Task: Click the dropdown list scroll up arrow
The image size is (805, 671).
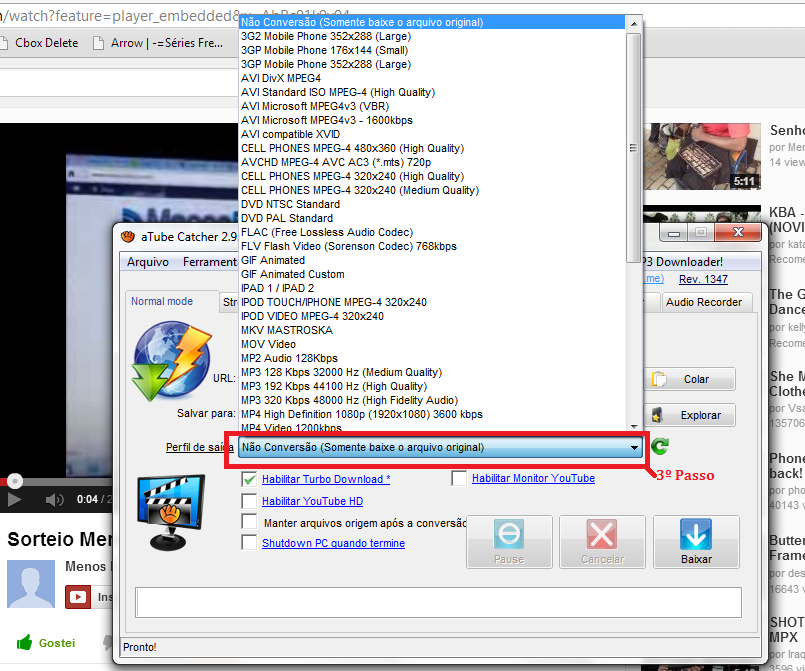Action: [x=634, y=24]
